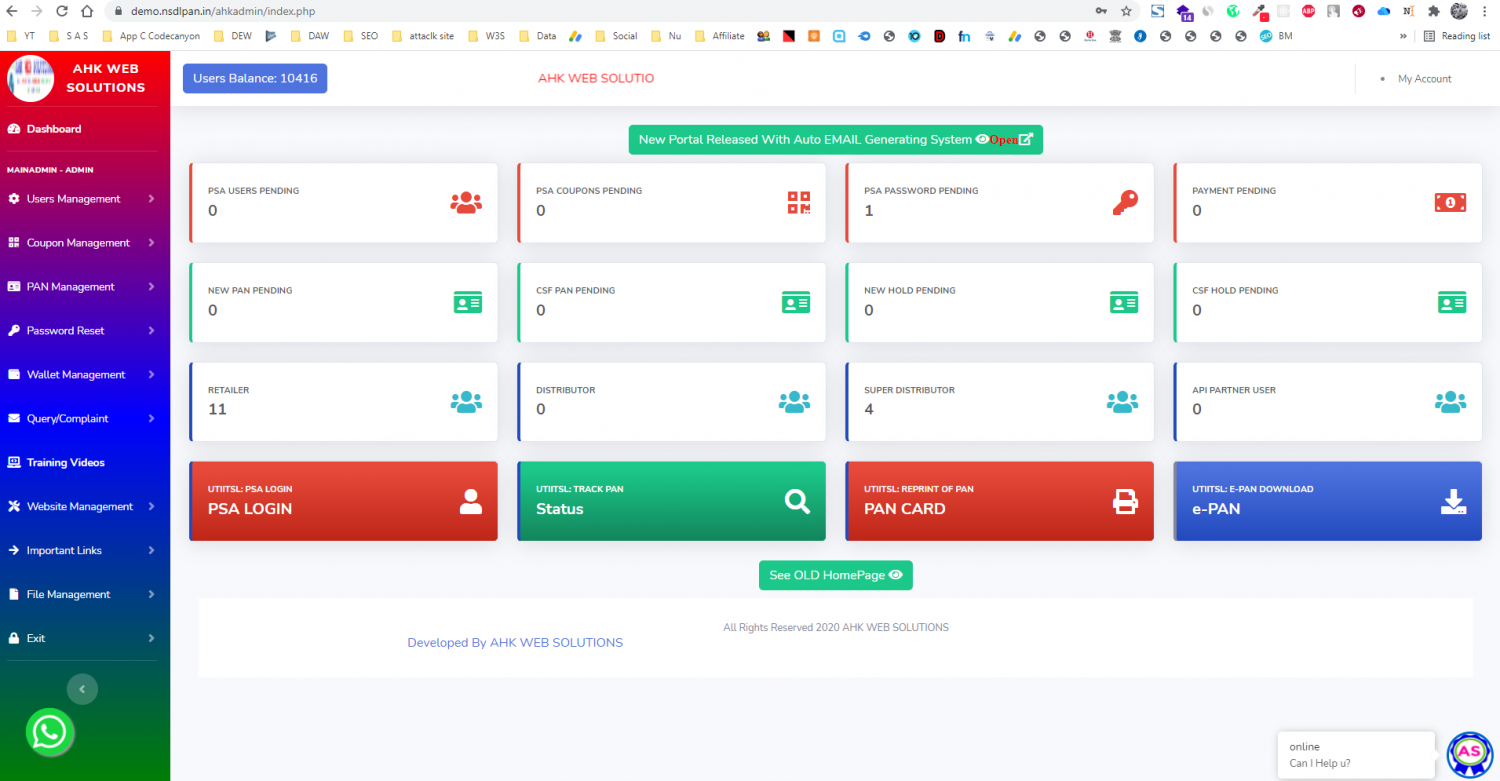
Task: Click the Users Balance button
Action: (x=255, y=78)
